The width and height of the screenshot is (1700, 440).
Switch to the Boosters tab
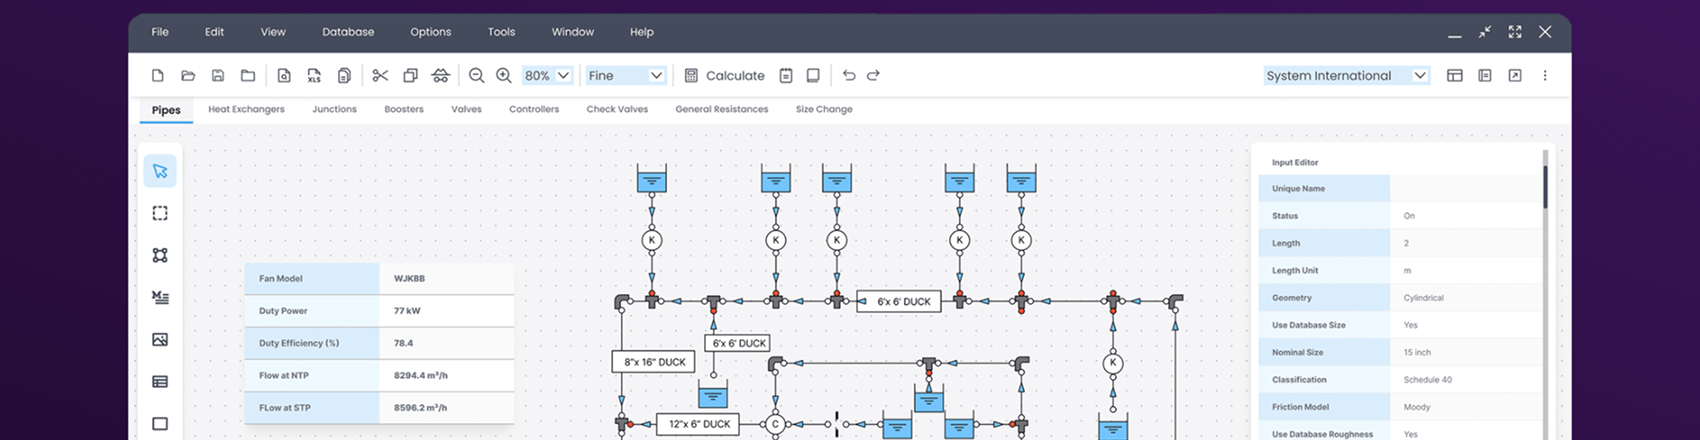(404, 109)
